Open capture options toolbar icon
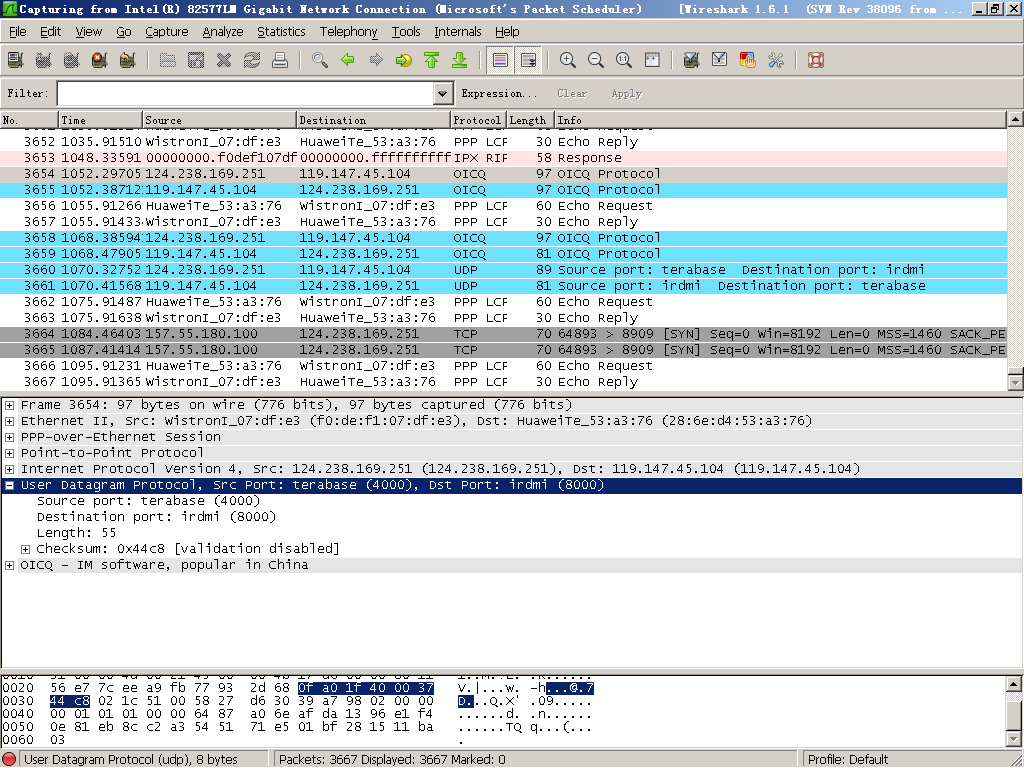This screenshot has width=1024, height=768. pyautogui.click(x=43, y=60)
